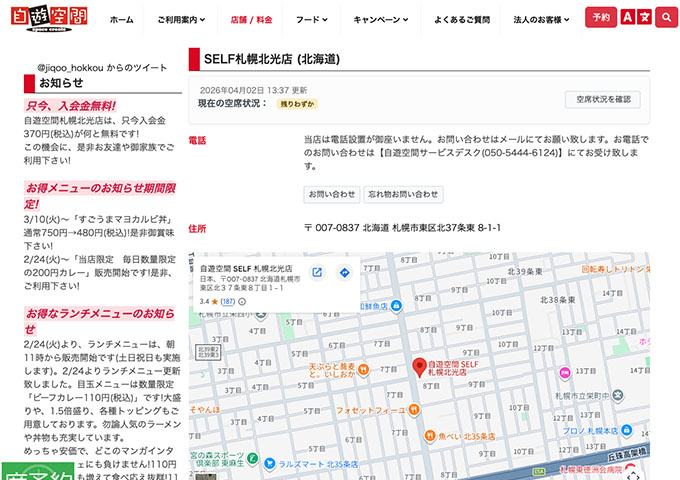Click 空席状況を確認 button
The width and height of the screenshot is (680, 480).
pyautogui.click(x=603, y=99)
